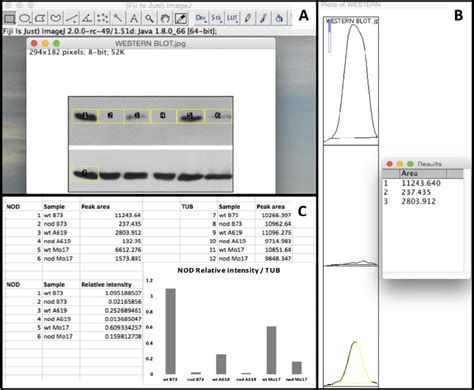Click lane 7 box on the tubulin band
474x390 pixels.
pyautogui.click(x=85, y=173)
